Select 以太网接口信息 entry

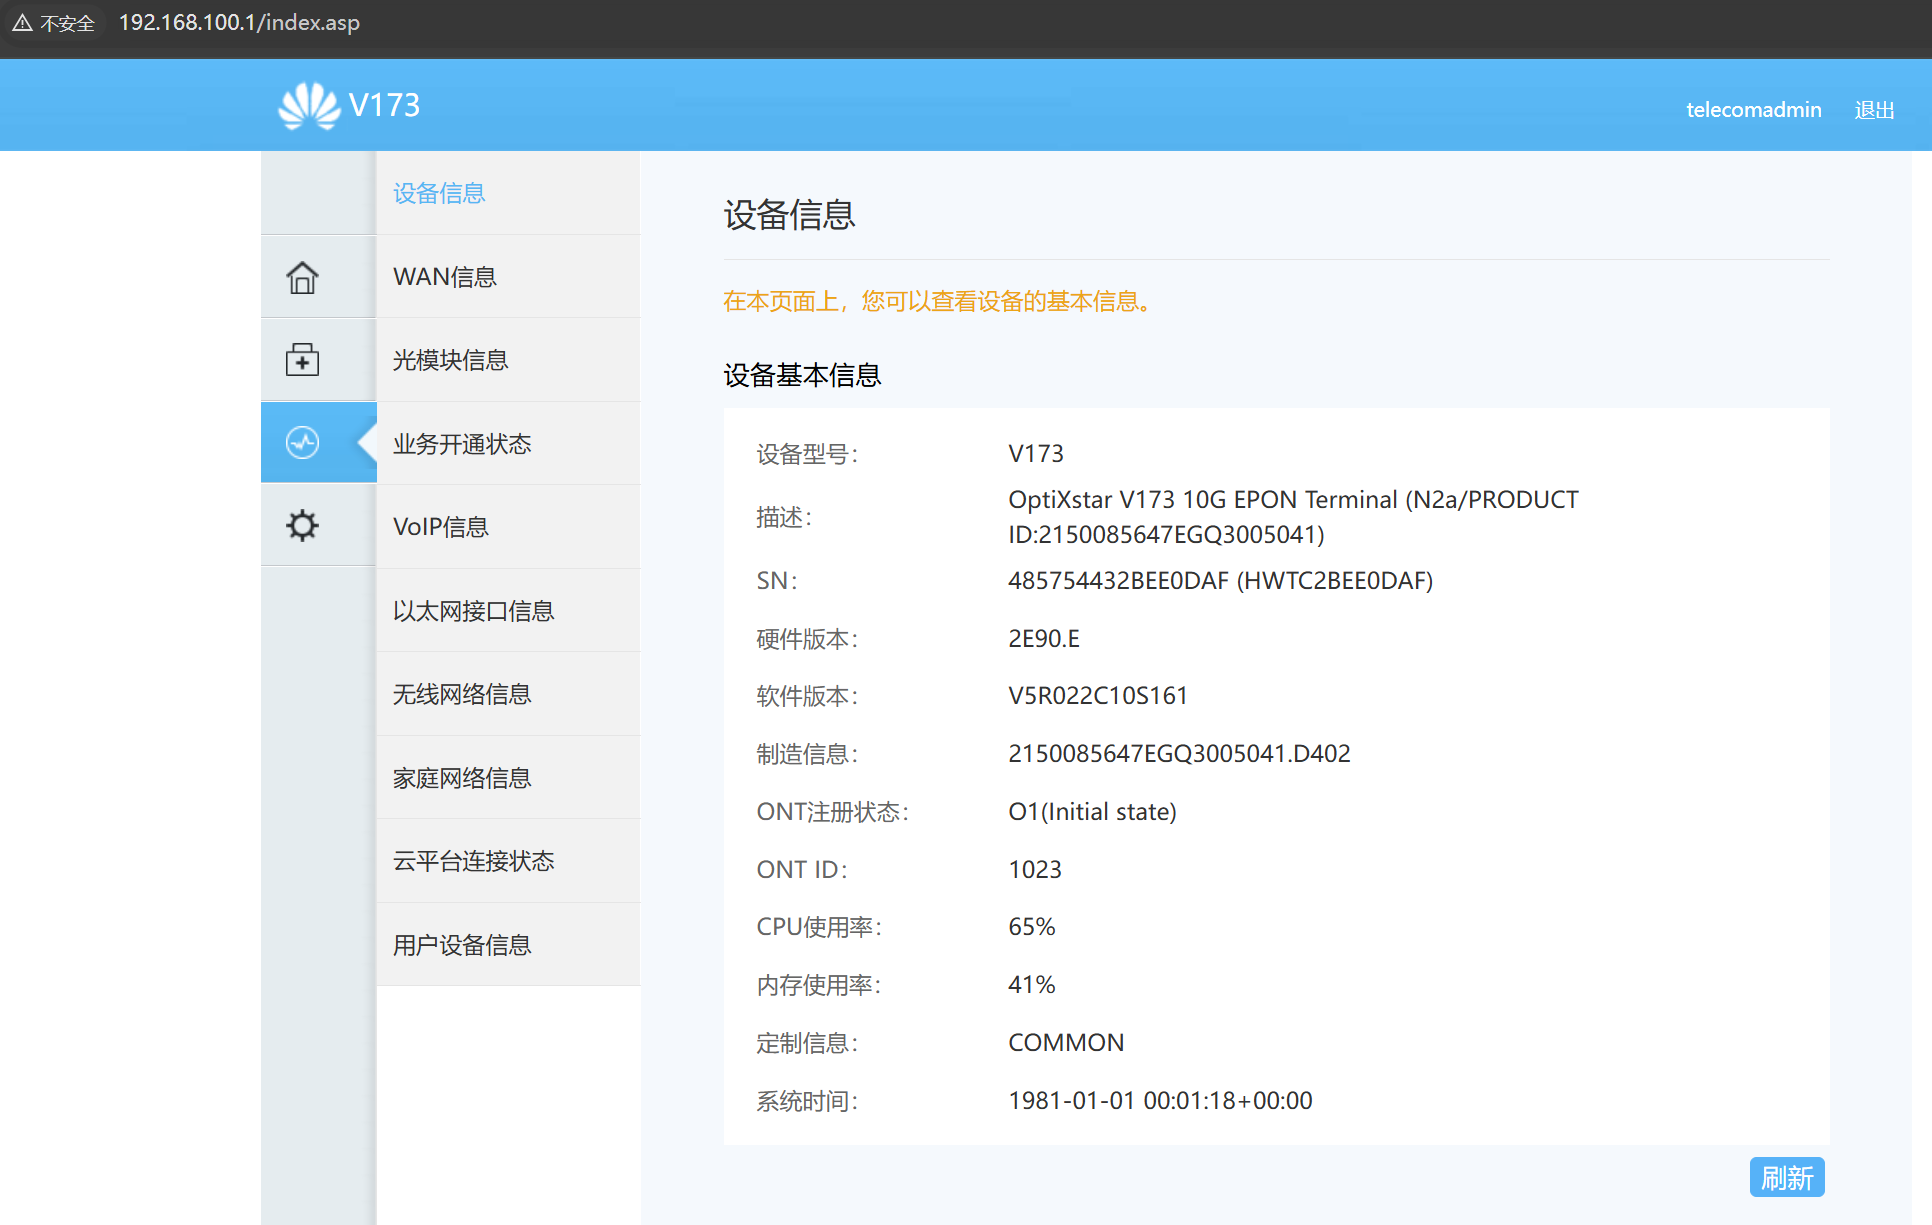click(473, 611)
